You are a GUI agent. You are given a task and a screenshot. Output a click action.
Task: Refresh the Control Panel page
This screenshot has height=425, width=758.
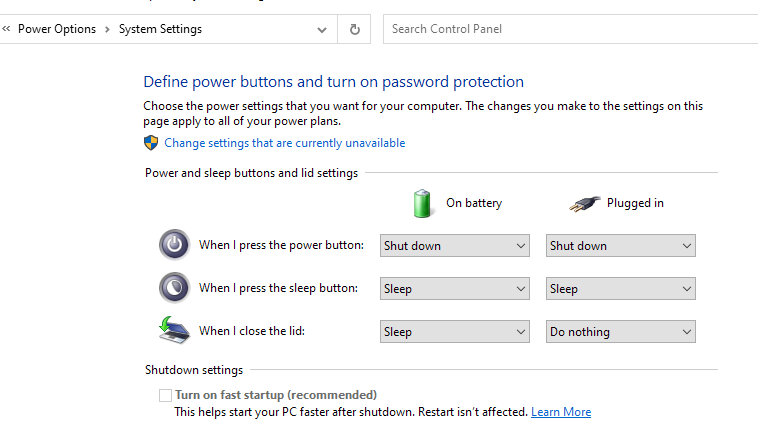(354, 29)
